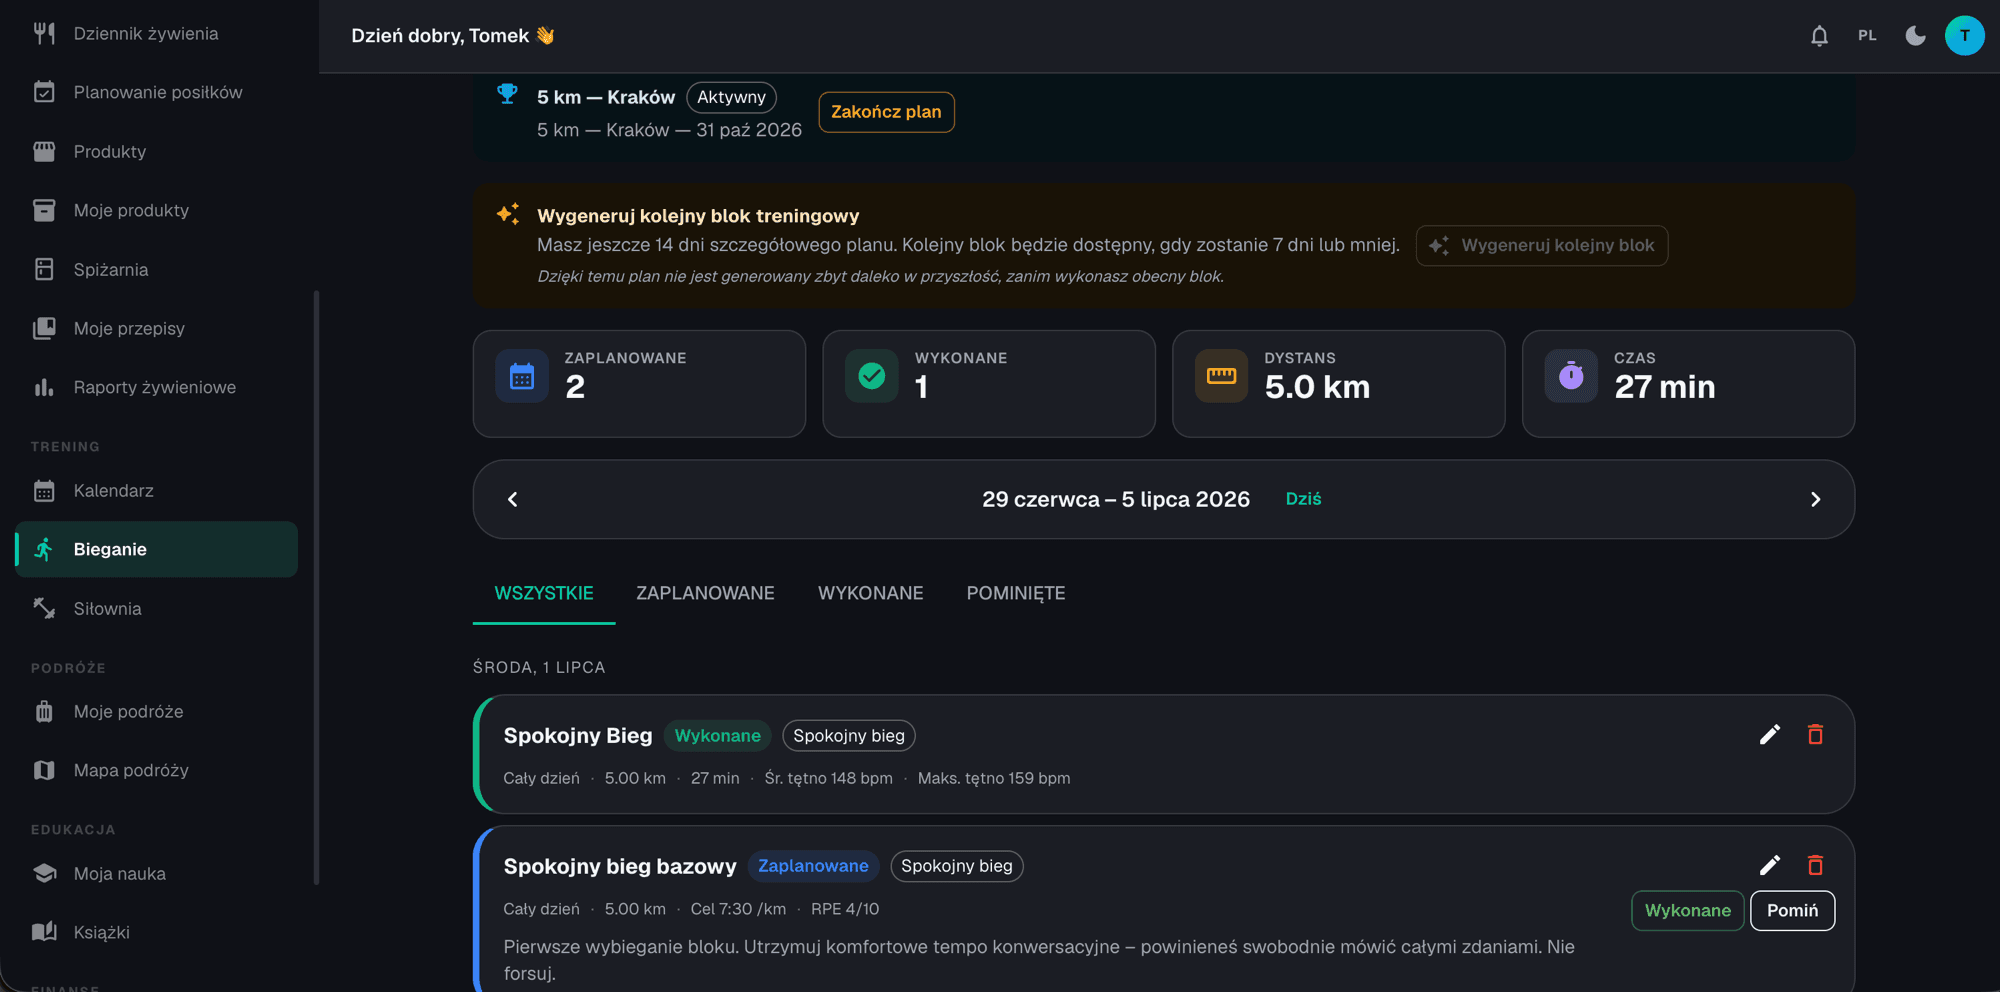The image size is (2000, 992).
Task: Switch to the ZAPLANOWANE tab
Action: tap(705, 593)
